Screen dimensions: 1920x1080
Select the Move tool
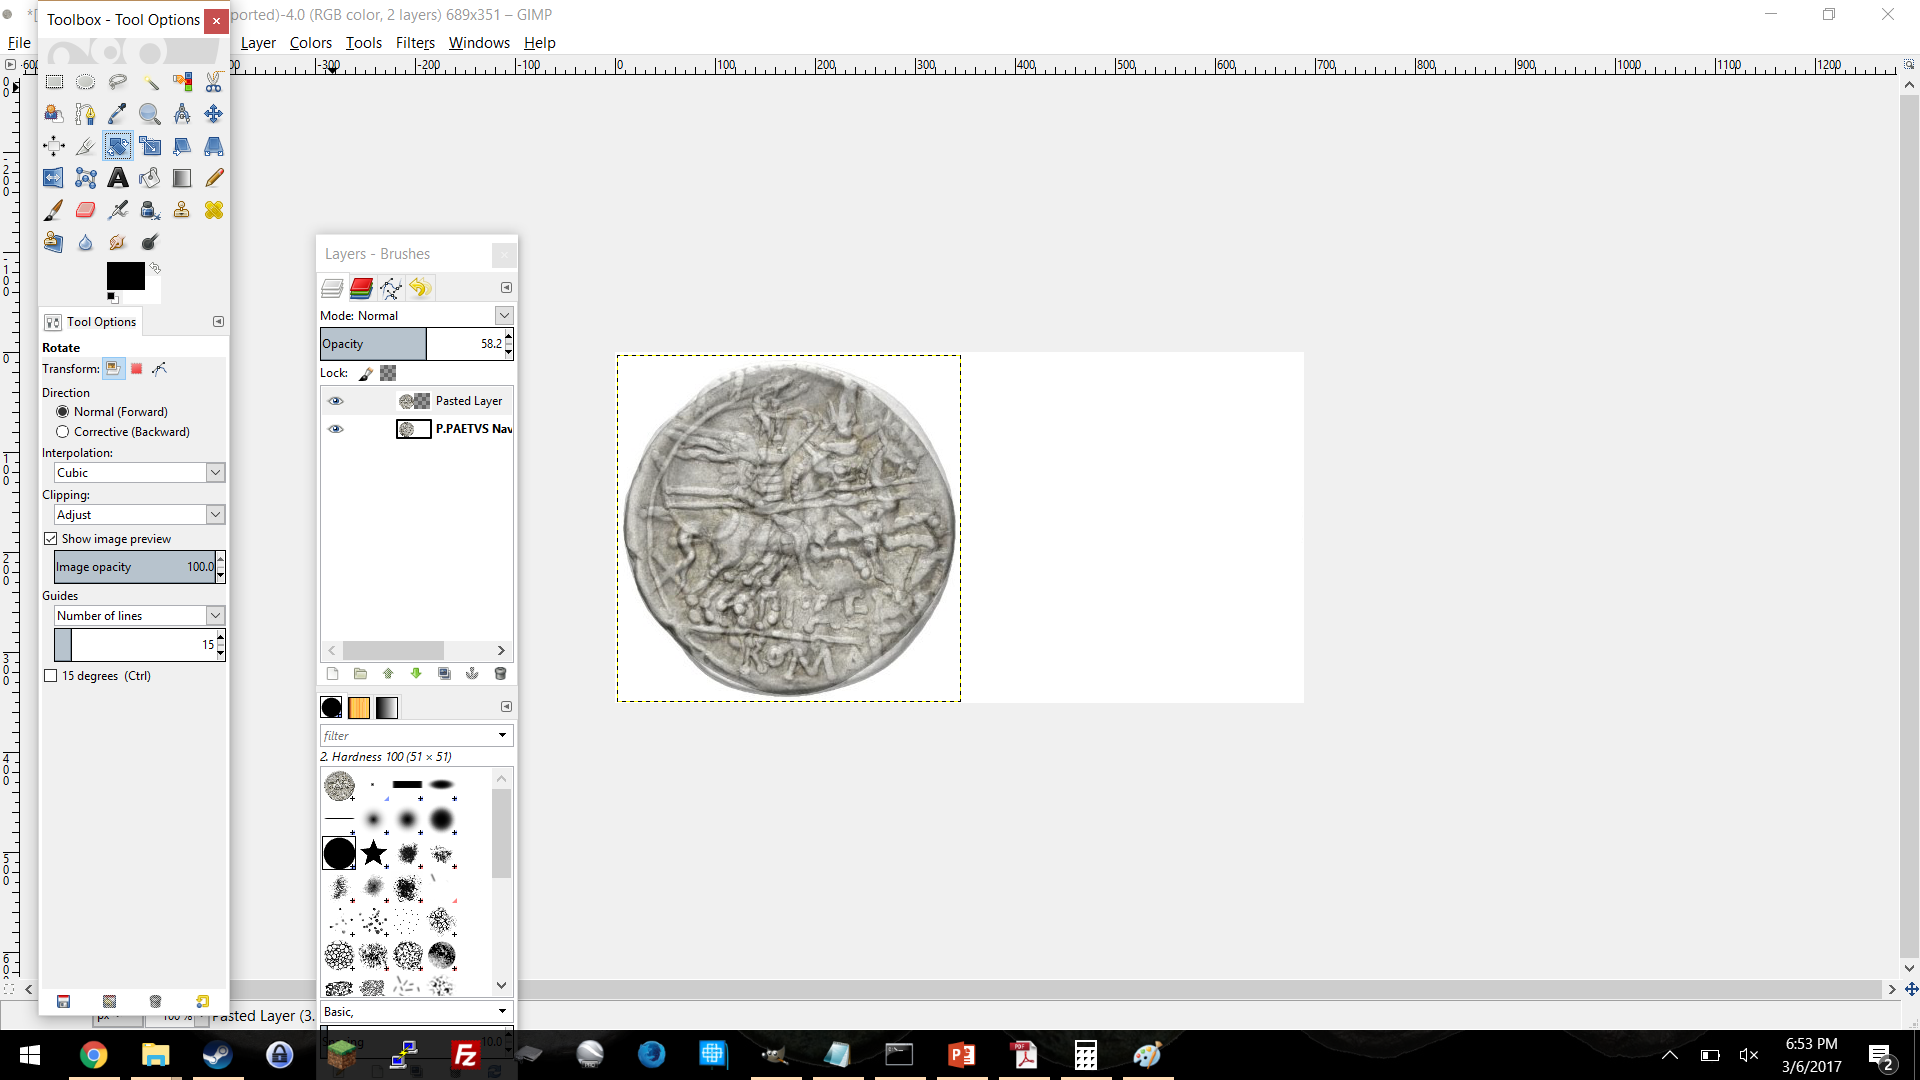(214, 114)
